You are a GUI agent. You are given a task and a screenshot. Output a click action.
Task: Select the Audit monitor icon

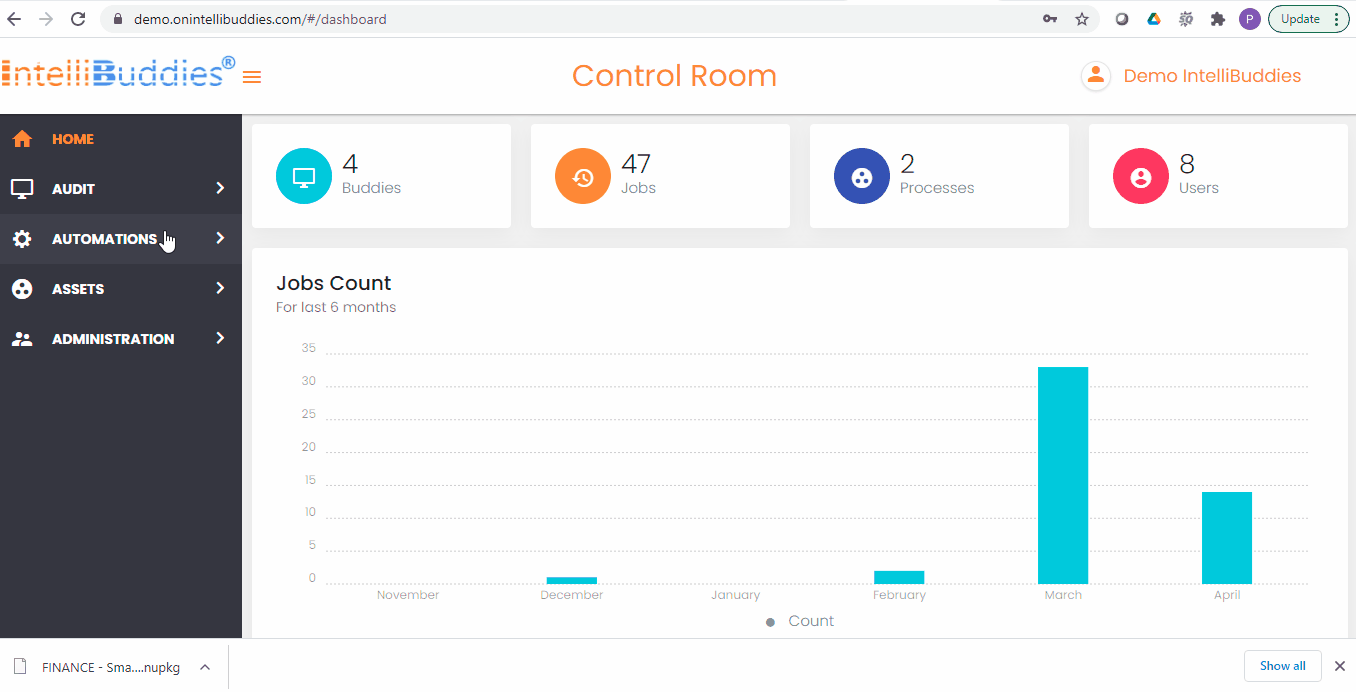pos(22,188)
